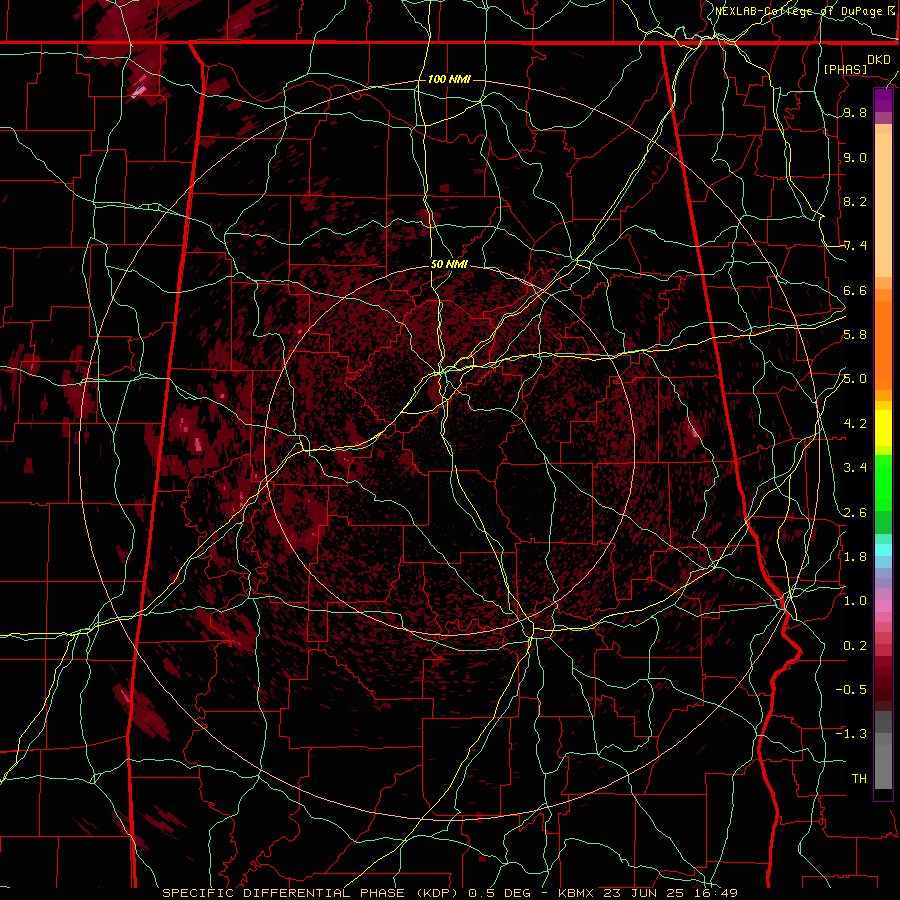Select the 2.6 value on the scale
This screenshot has width=900, height=900.
coord(855,512)
